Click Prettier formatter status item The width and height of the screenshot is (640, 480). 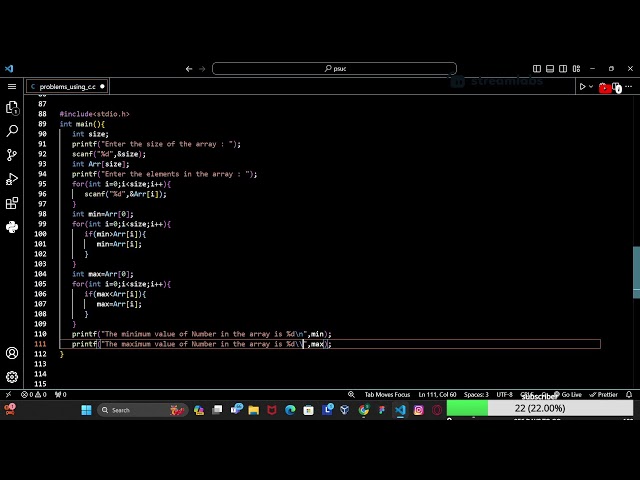click(x=604, y=394)
